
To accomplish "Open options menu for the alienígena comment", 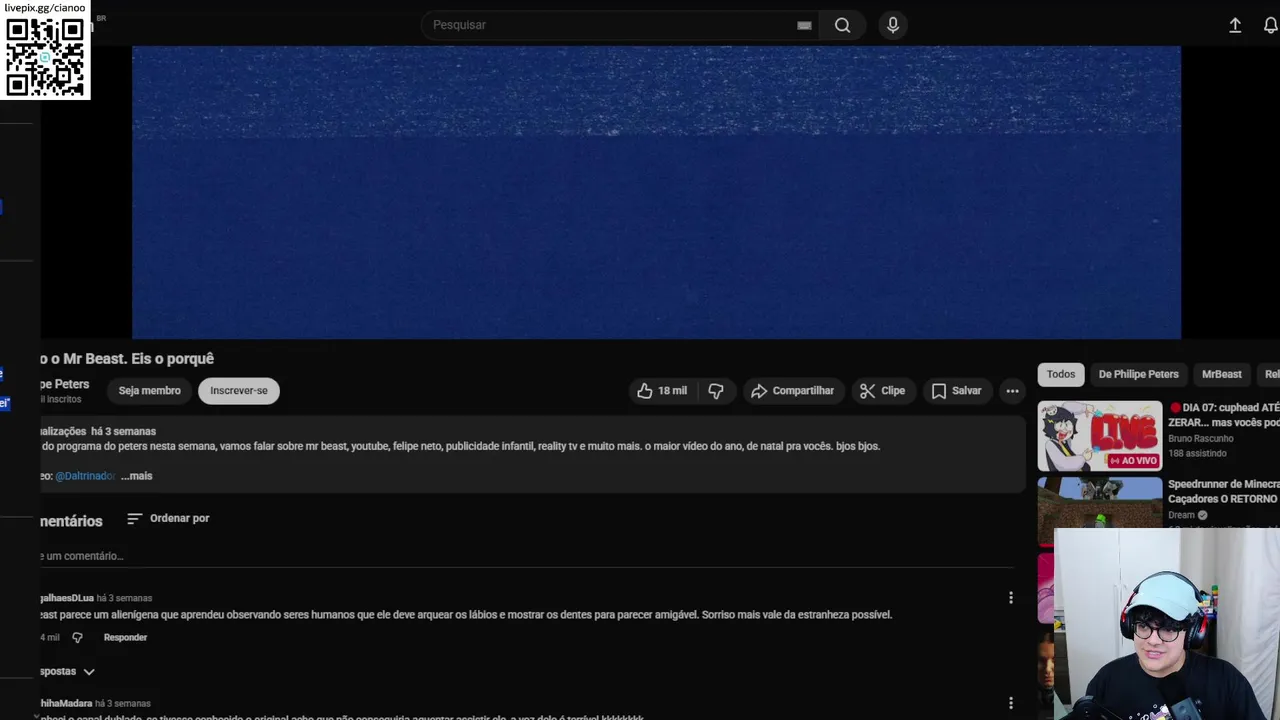I will (1011, 597).
